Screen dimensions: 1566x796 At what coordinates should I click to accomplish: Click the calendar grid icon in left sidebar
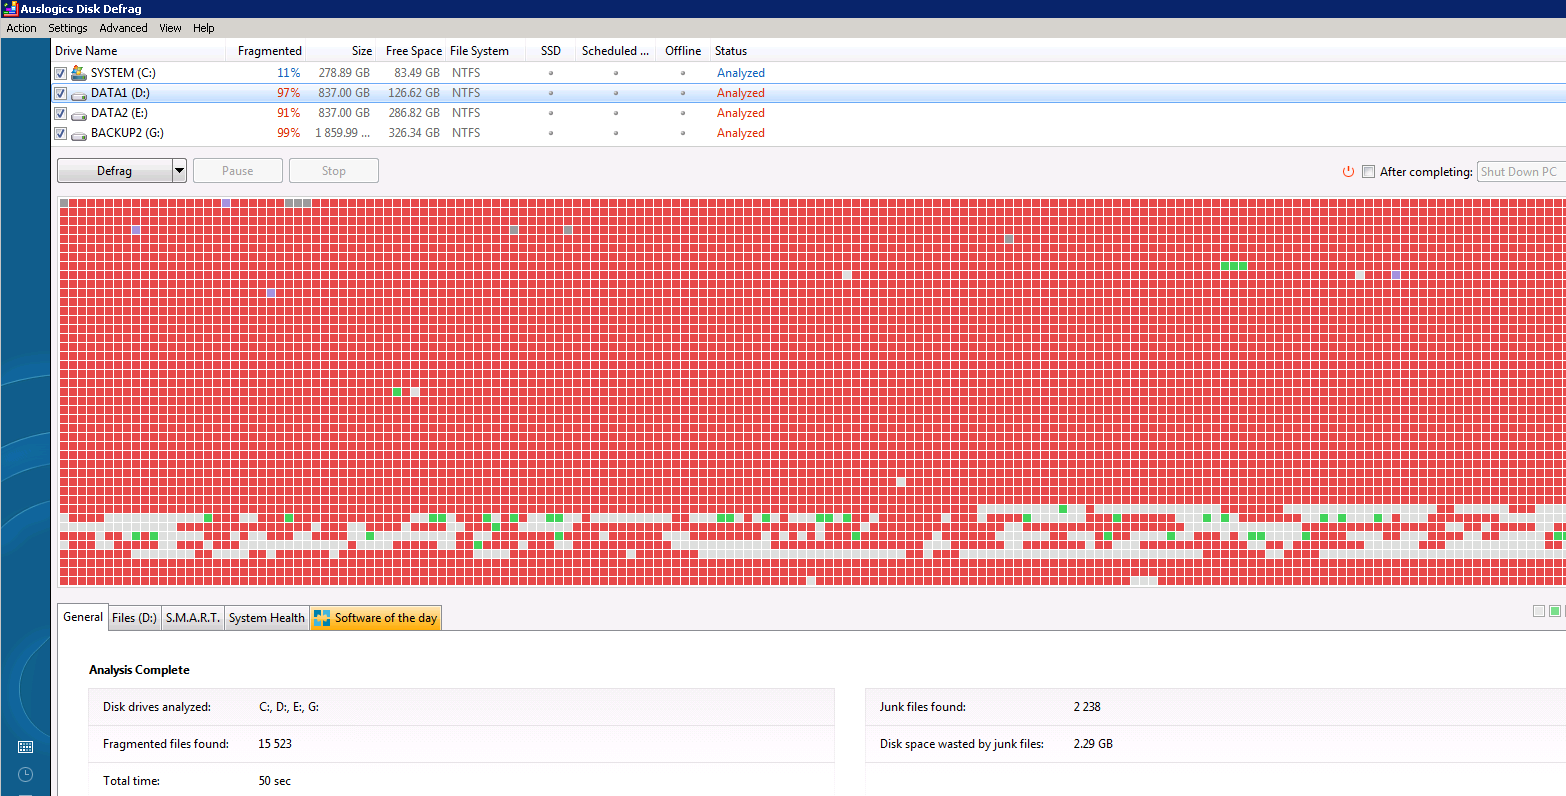tap(26, 747)
